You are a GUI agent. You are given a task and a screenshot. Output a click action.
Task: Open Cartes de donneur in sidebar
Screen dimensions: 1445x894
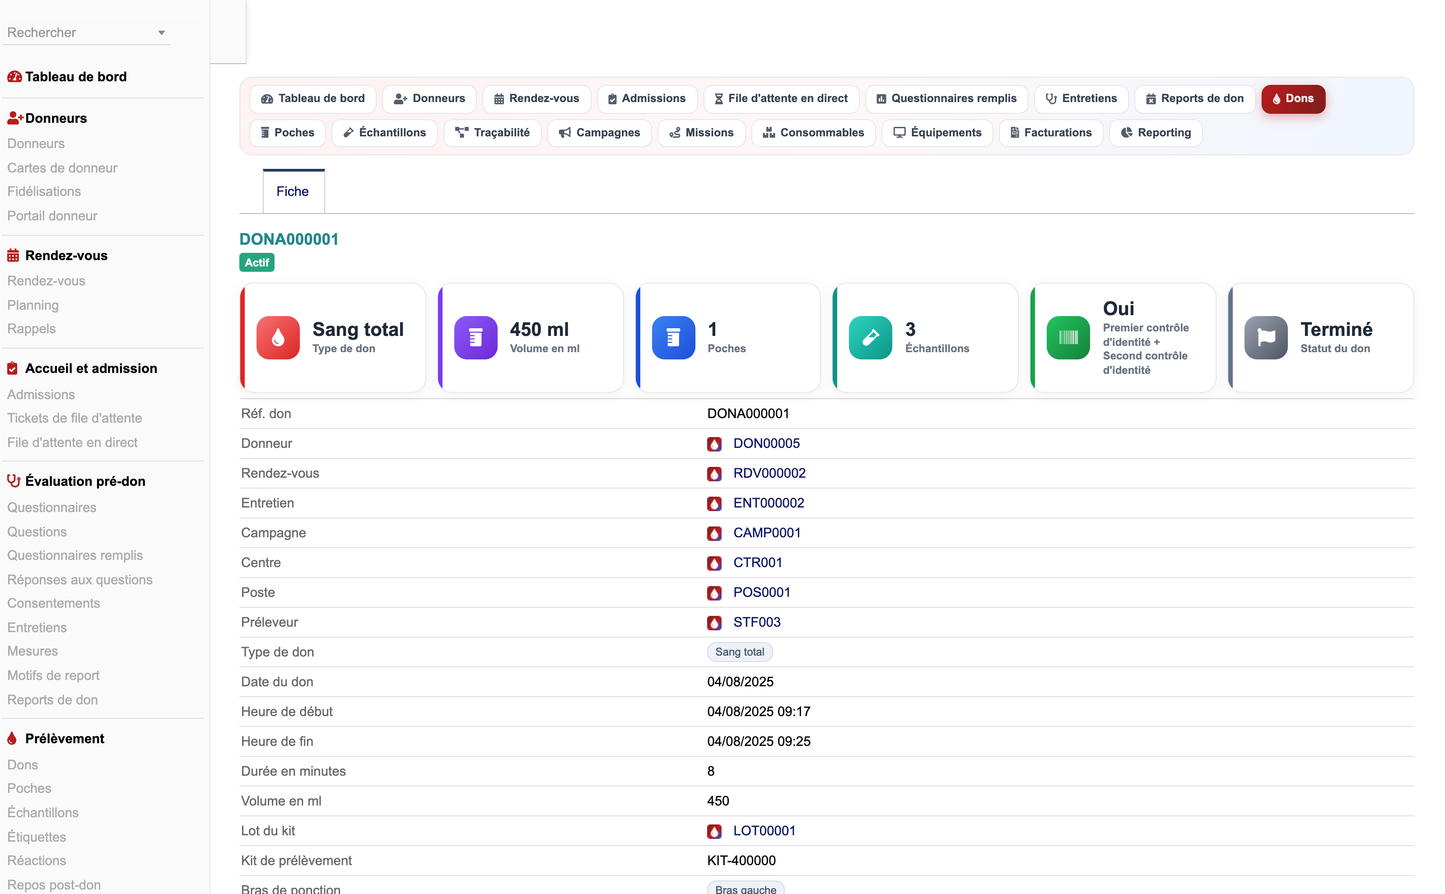point(62,168)
